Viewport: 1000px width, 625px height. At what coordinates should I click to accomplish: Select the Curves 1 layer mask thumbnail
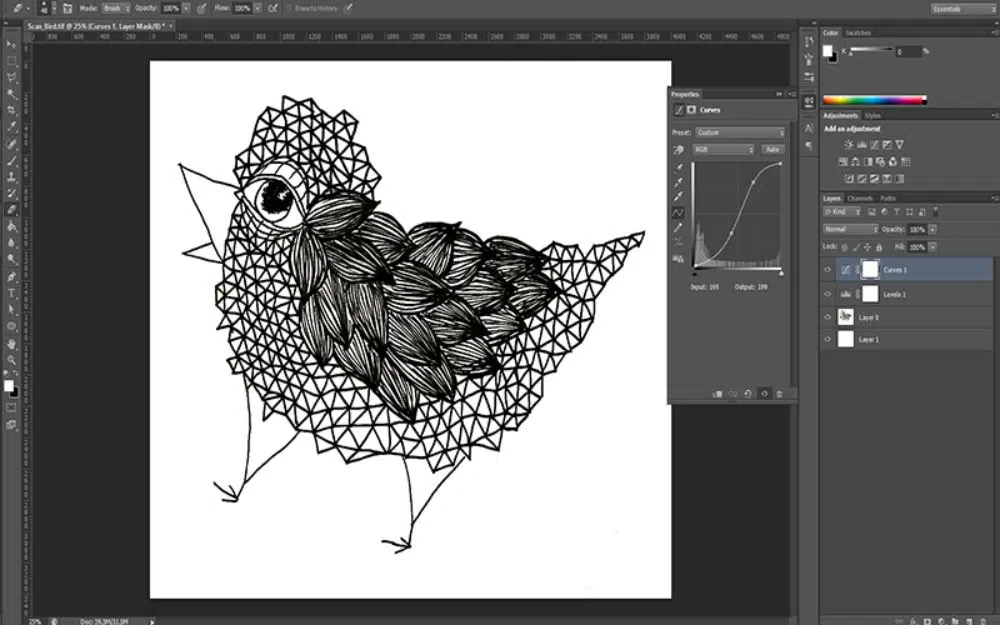[x=870, y=270]
